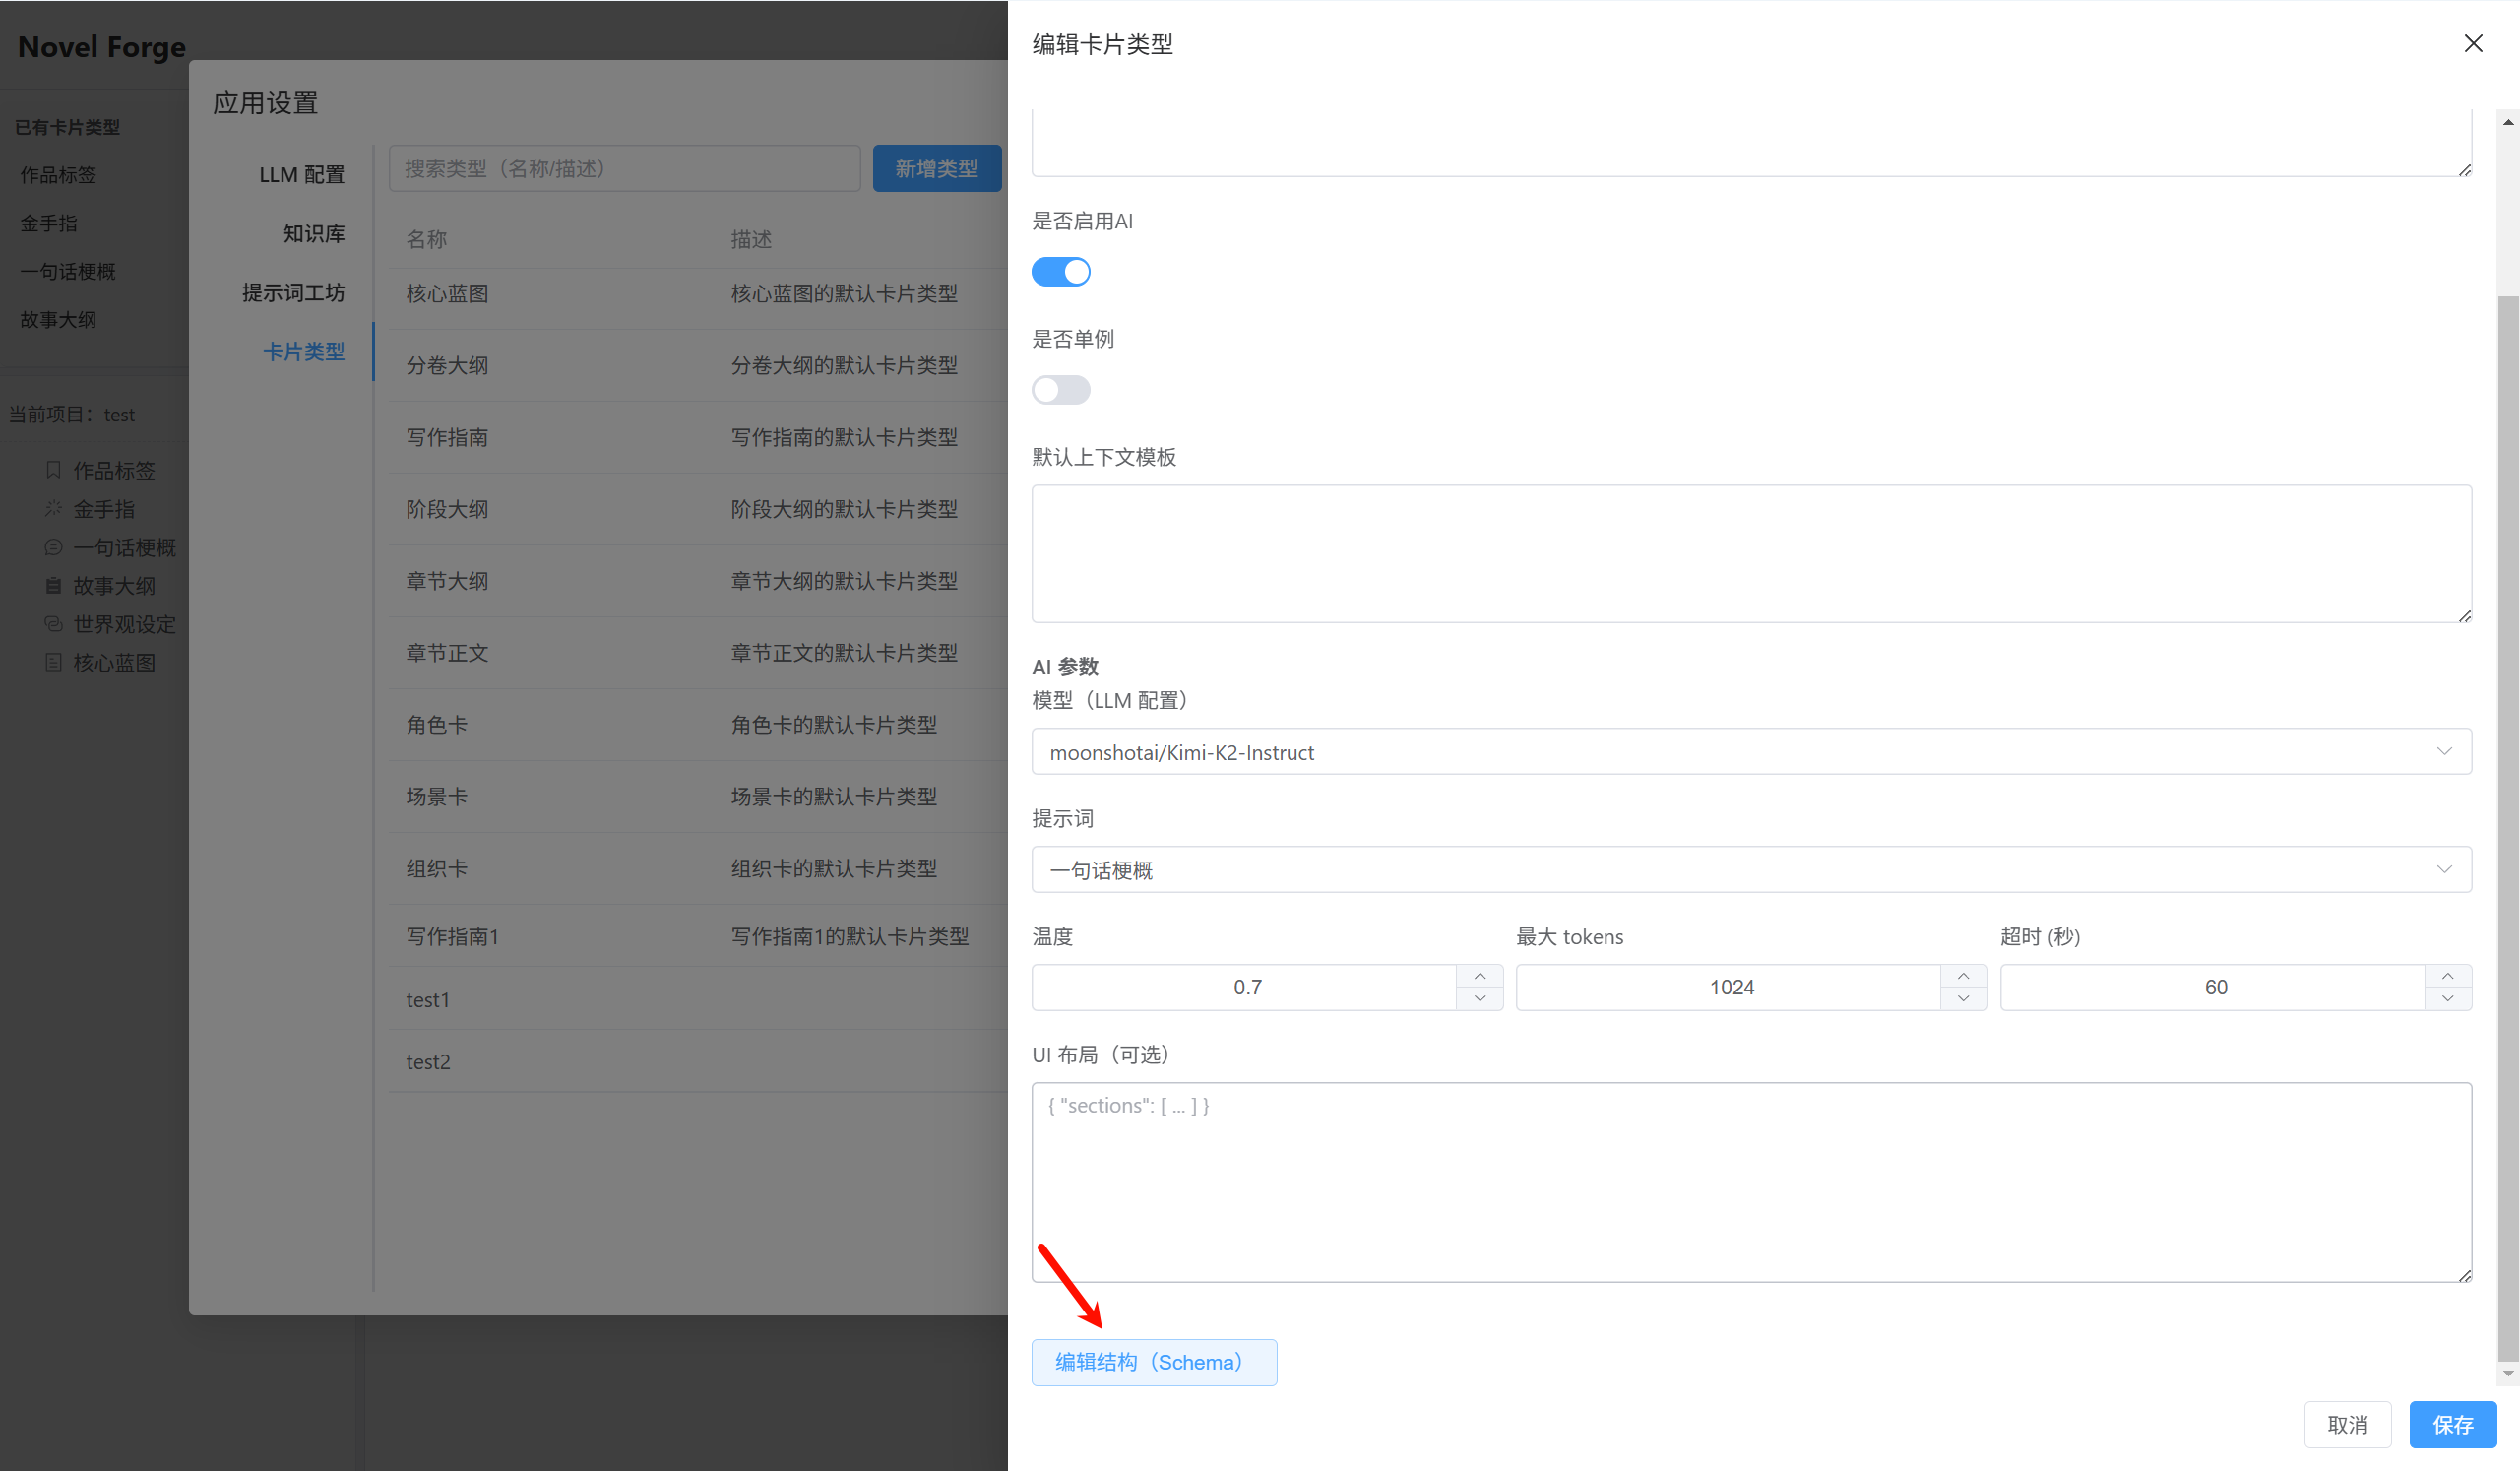Select 写作指南 row in card type table
This screenshot has width=2520, height=1471.
point(698,438)
